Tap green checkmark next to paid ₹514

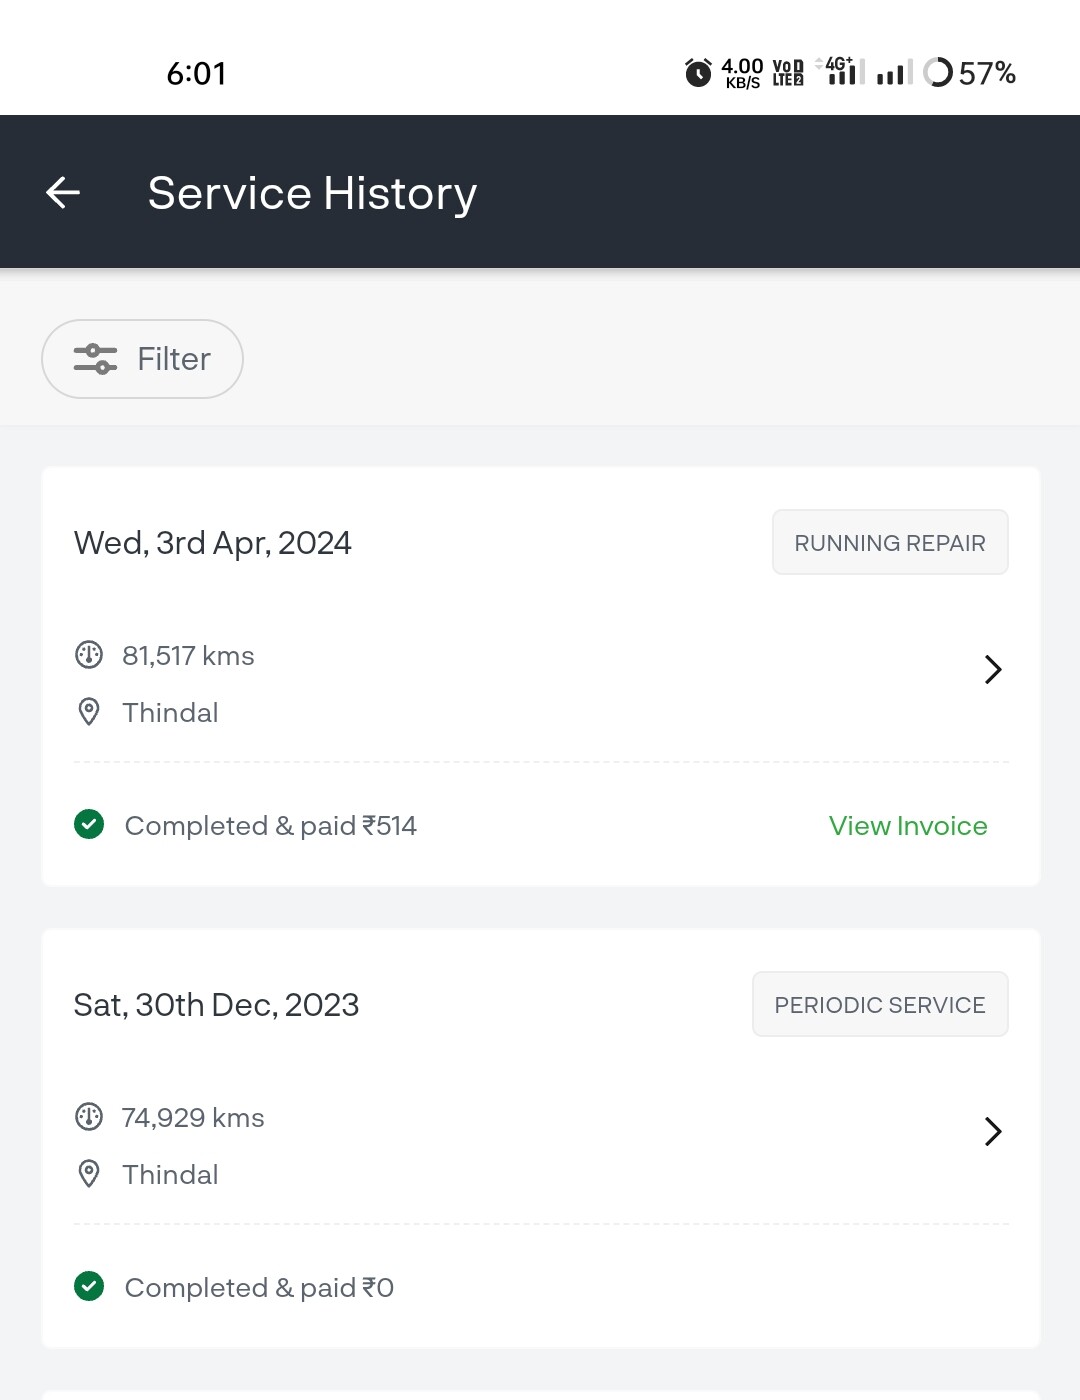pos(89,825)
